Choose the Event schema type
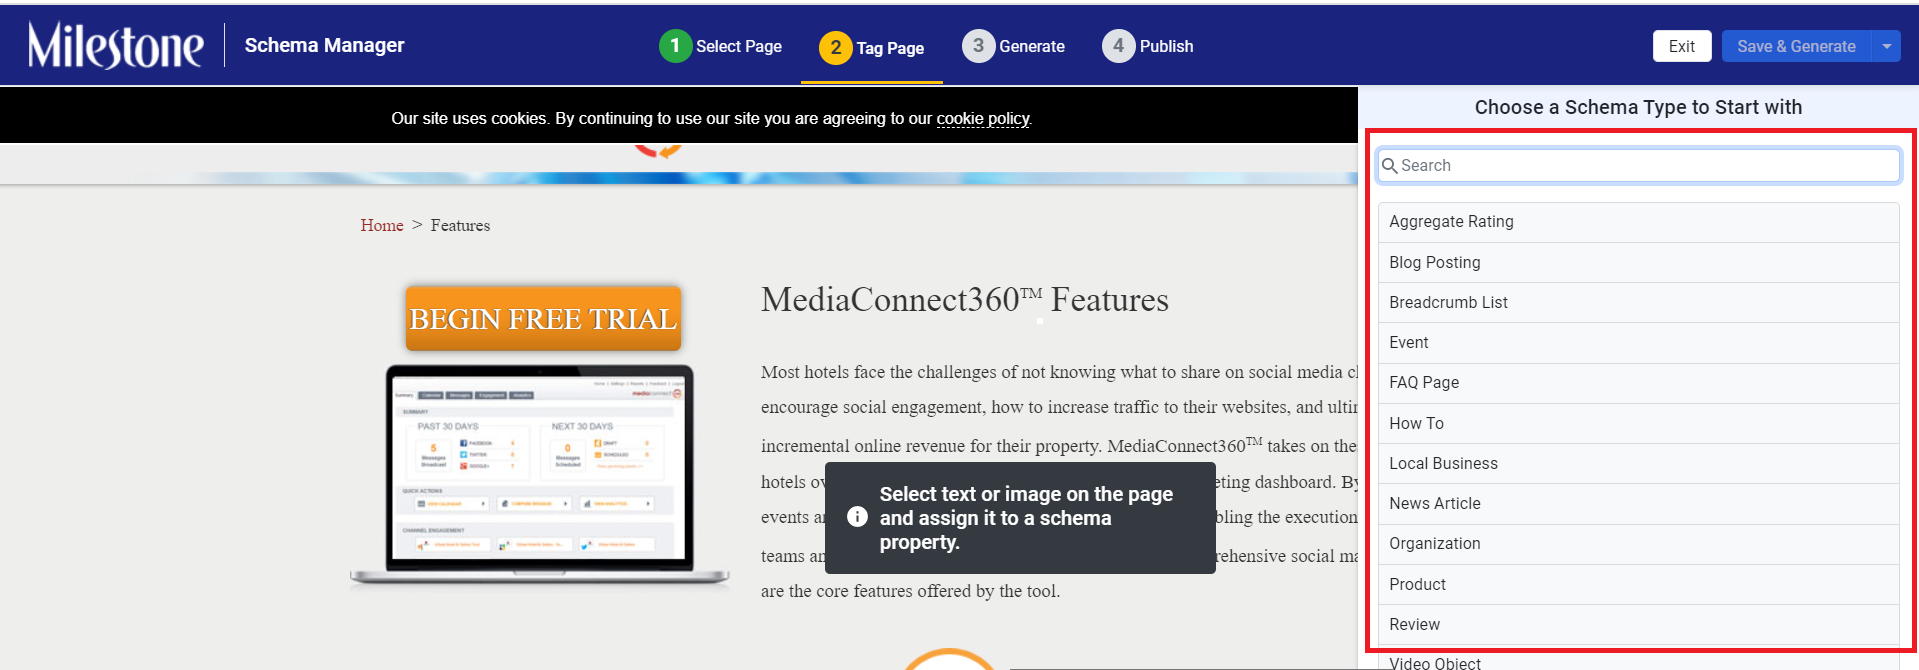Image resolution: width=1919 pixels, height=670 pixels. tap(1639, 342)
